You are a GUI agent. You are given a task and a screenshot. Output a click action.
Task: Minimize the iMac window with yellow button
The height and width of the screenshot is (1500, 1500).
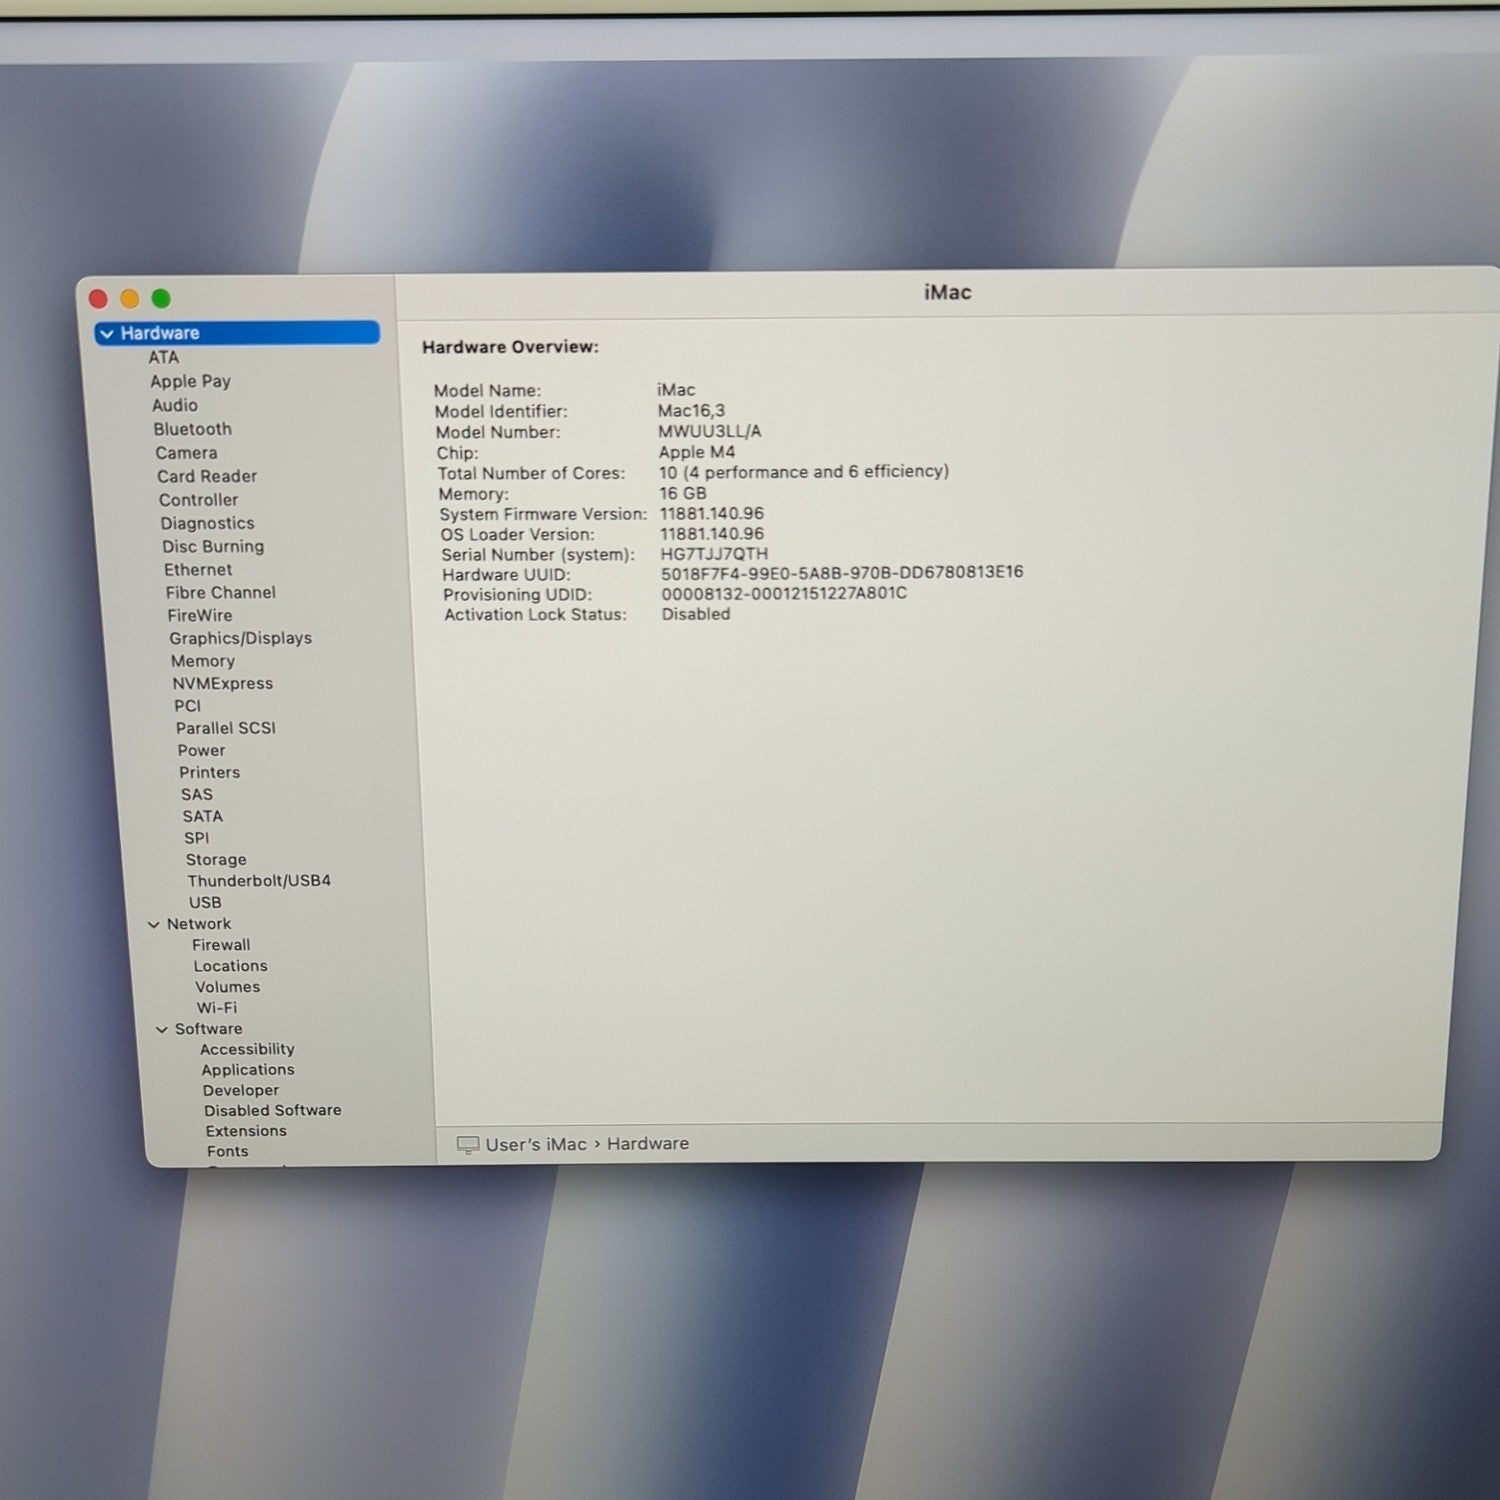click(x=129, y=299)
